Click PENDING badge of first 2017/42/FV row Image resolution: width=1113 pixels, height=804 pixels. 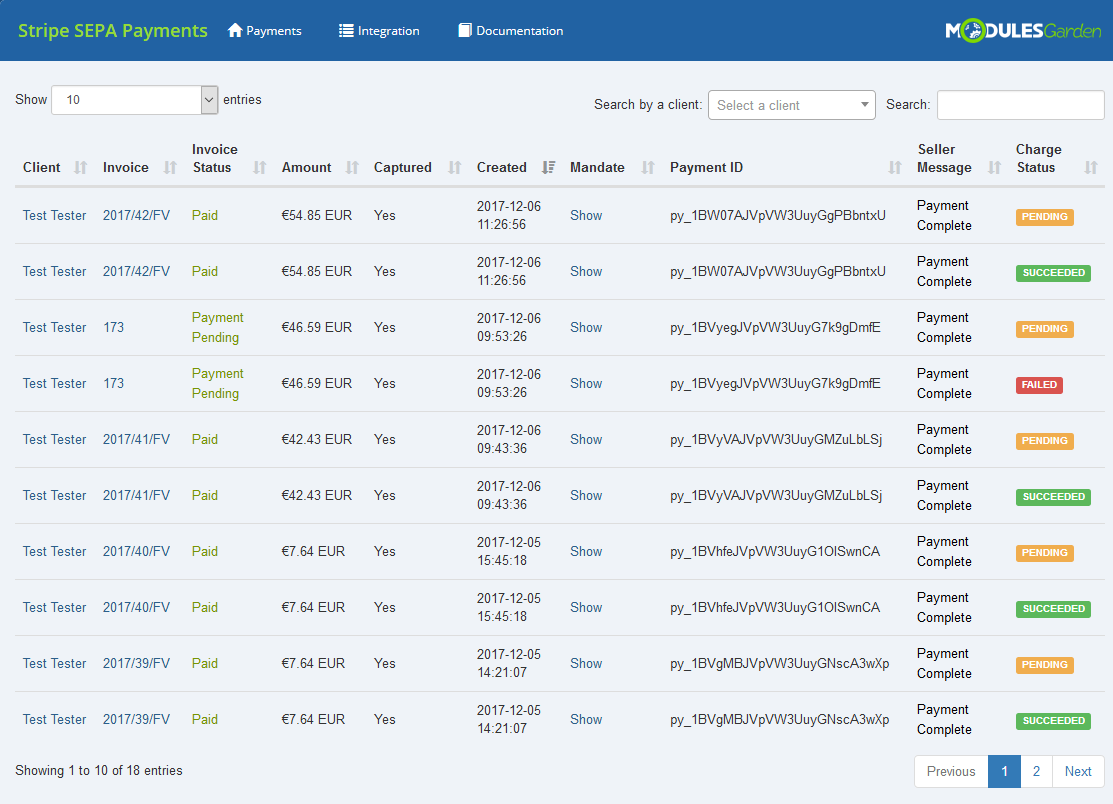pyautogui.click(x=1044, y=216)
